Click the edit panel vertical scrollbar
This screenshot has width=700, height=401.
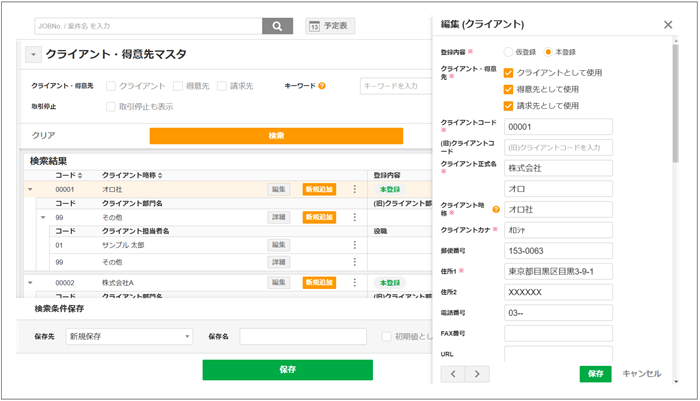tap(677, 100)
